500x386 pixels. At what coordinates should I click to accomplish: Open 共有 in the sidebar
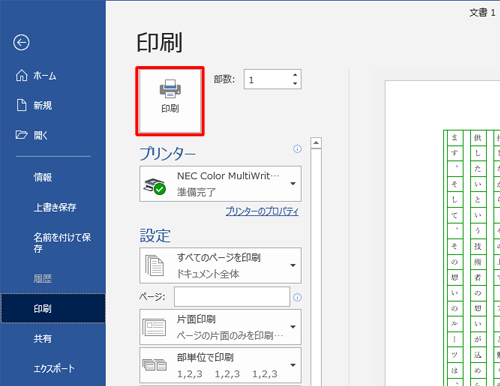[42, 339]
